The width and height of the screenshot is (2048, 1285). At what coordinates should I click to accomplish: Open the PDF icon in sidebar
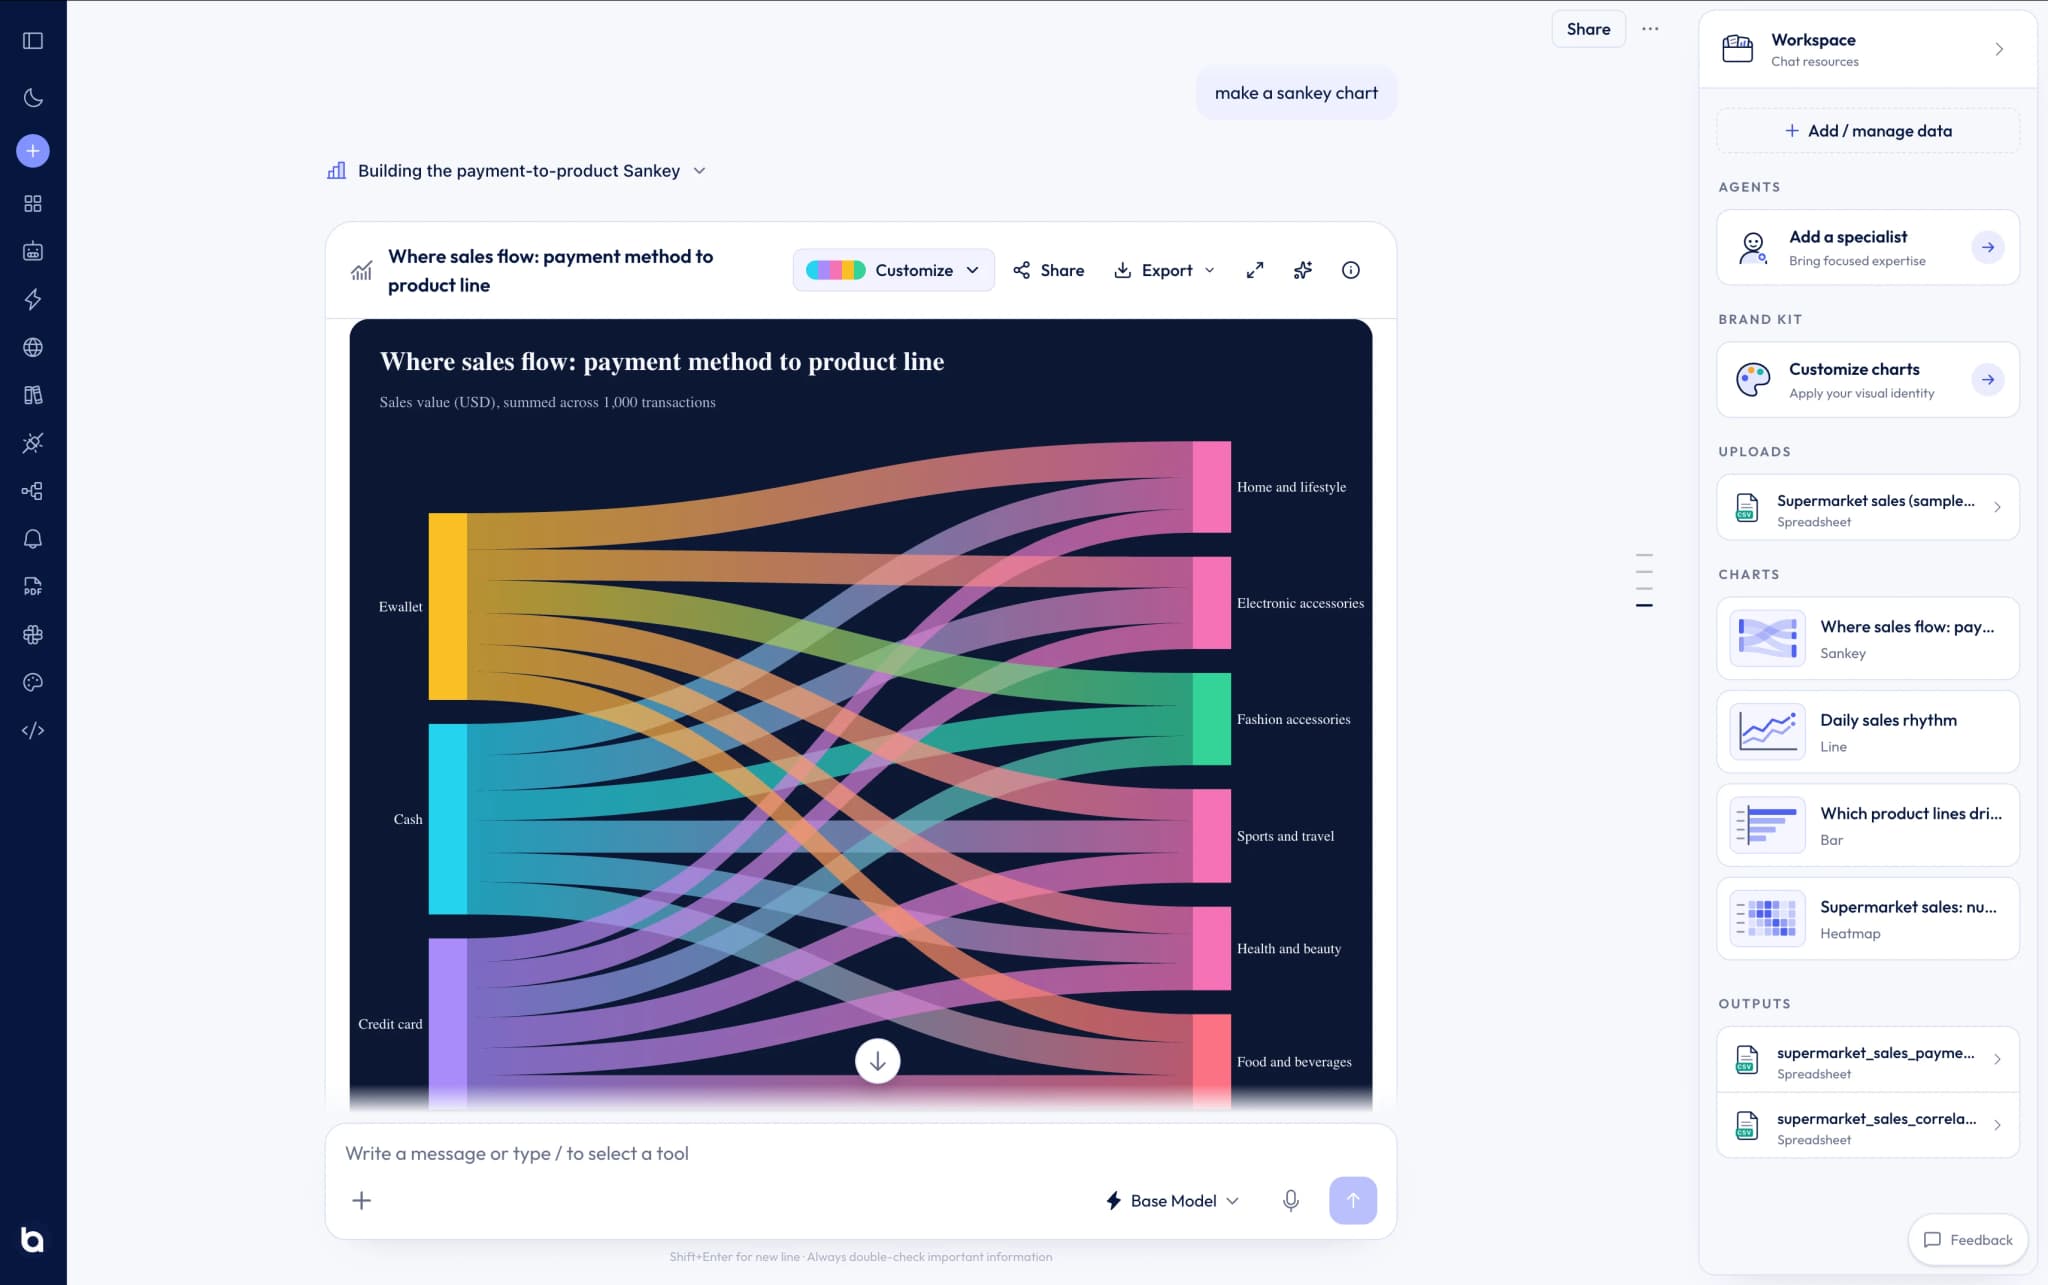[33, 587]
